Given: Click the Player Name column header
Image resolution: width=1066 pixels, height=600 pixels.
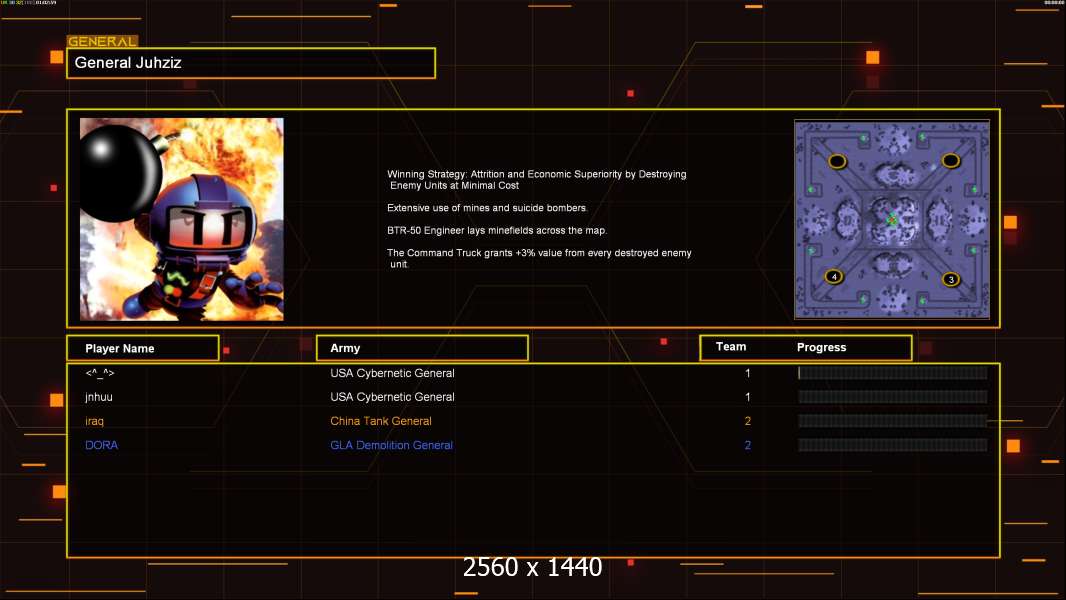Looking at the screenshot, I should tap(143, 348).
